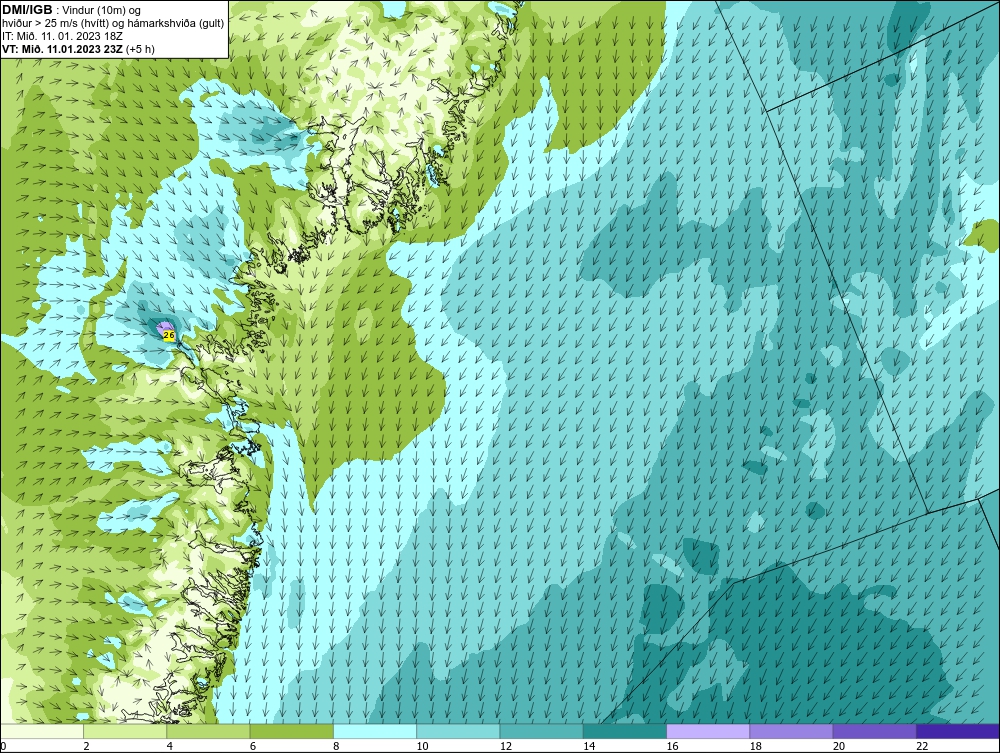Screen dimensions: 1000x753
Task: Click the 2–4 m/s light green swatch
Action: pyautogui.click(x=125, y=731)
